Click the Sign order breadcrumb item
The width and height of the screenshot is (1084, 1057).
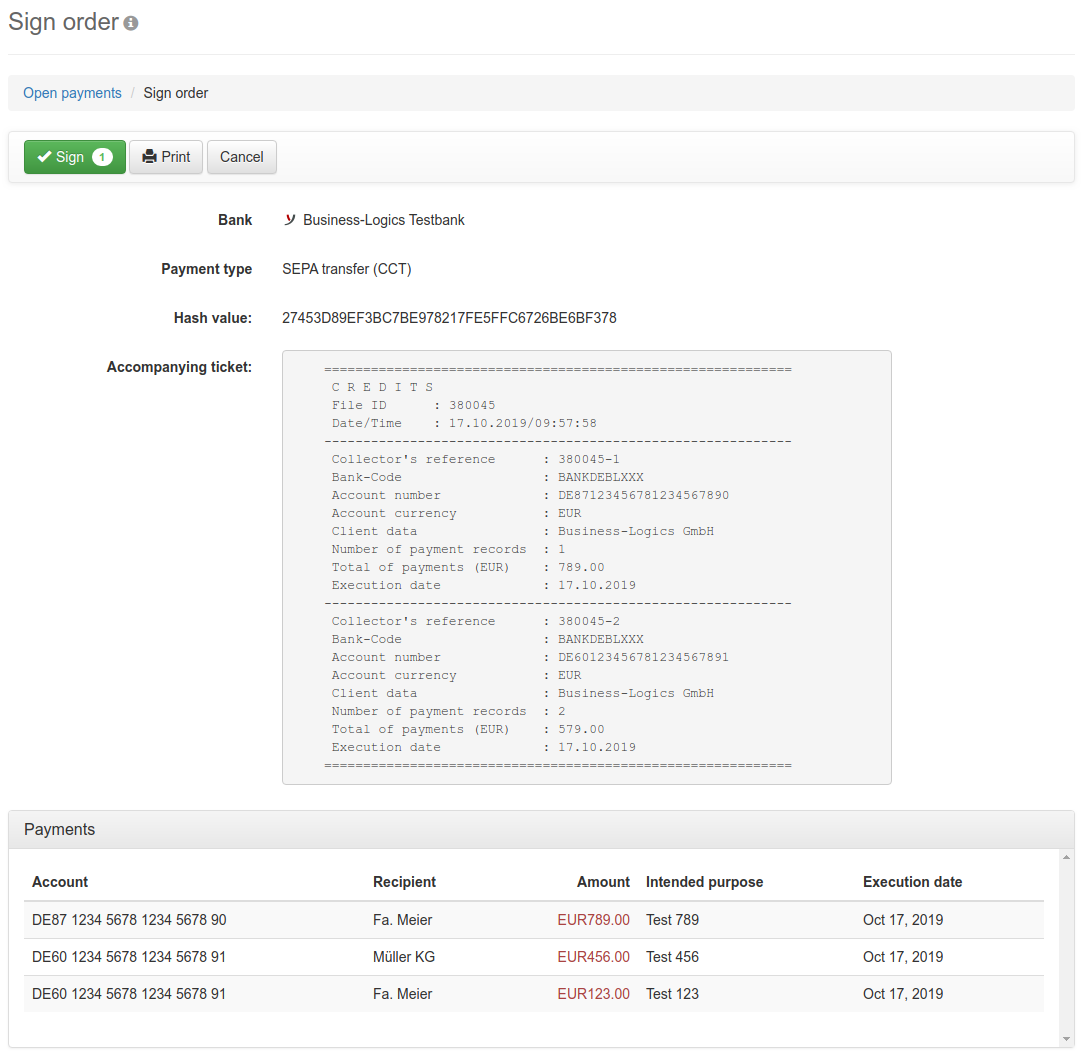click(x=176, y=93)
